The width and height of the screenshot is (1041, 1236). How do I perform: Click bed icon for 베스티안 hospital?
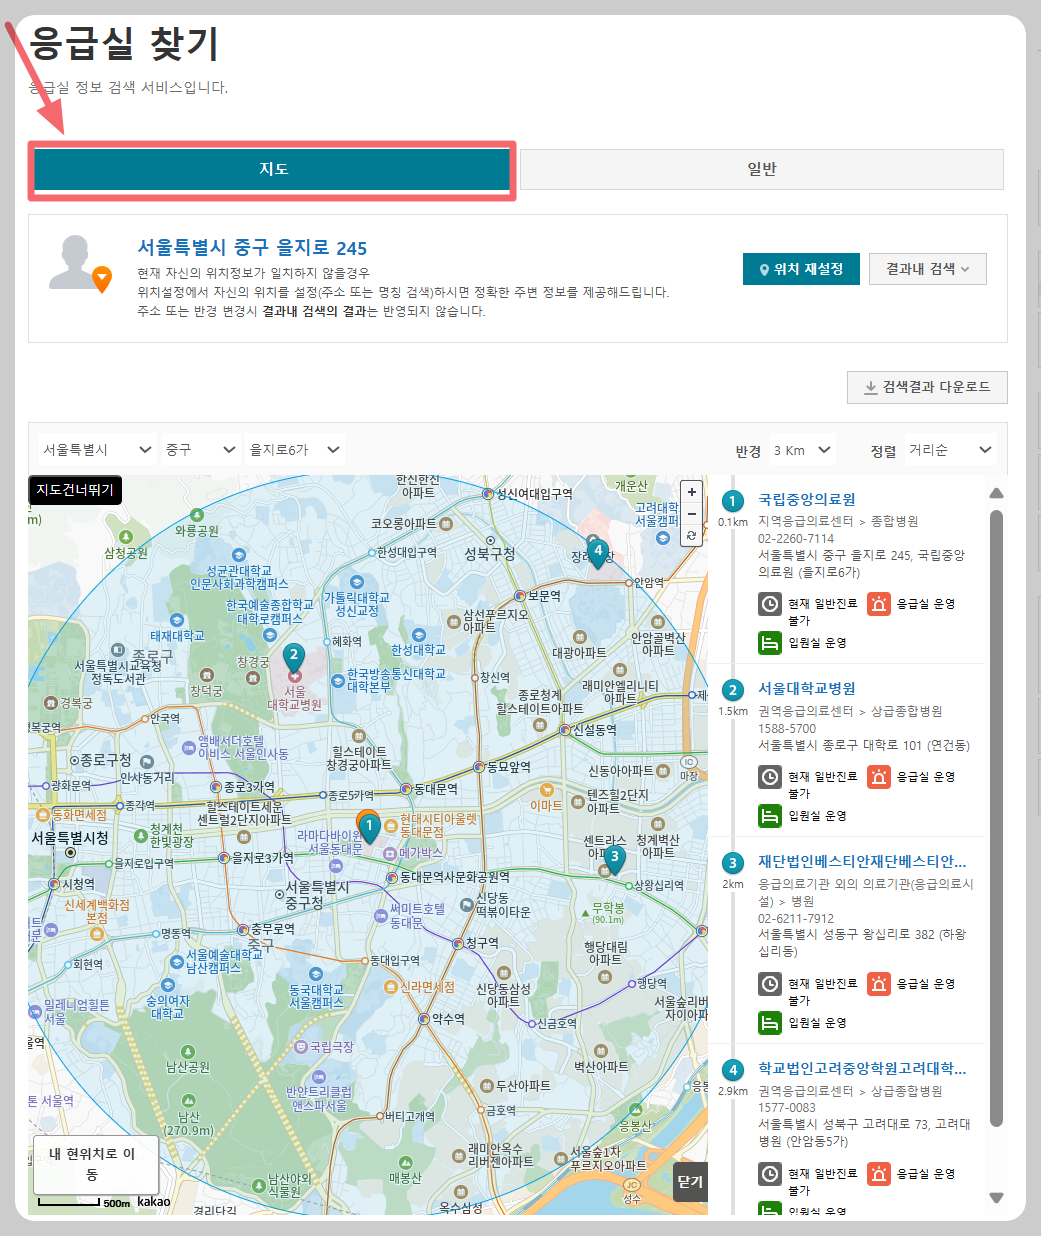coord(769,1023)
